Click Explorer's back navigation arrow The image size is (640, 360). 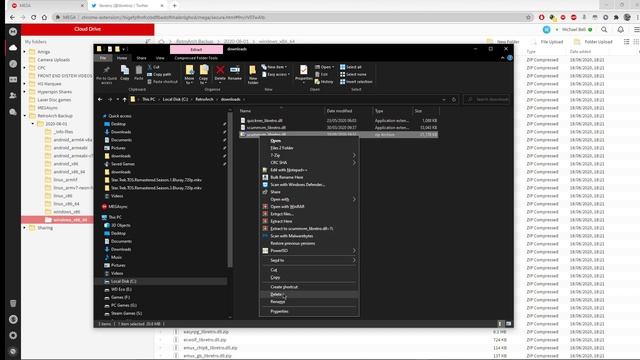pyautogui.click(x=100, y=99)
